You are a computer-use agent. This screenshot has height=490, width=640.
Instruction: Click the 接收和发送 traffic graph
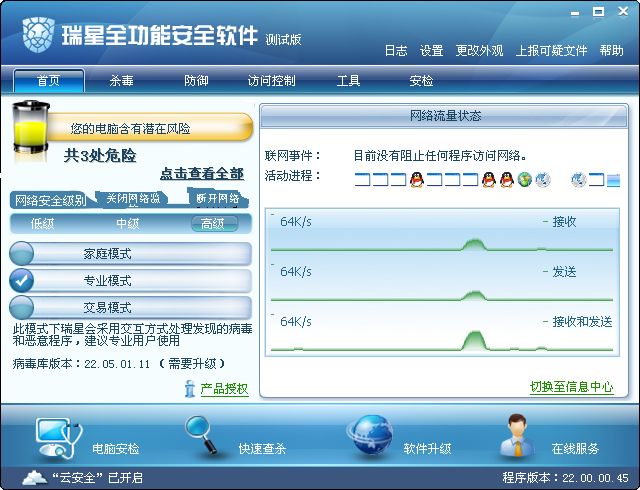pyautogui.click(x=442, y=333)
